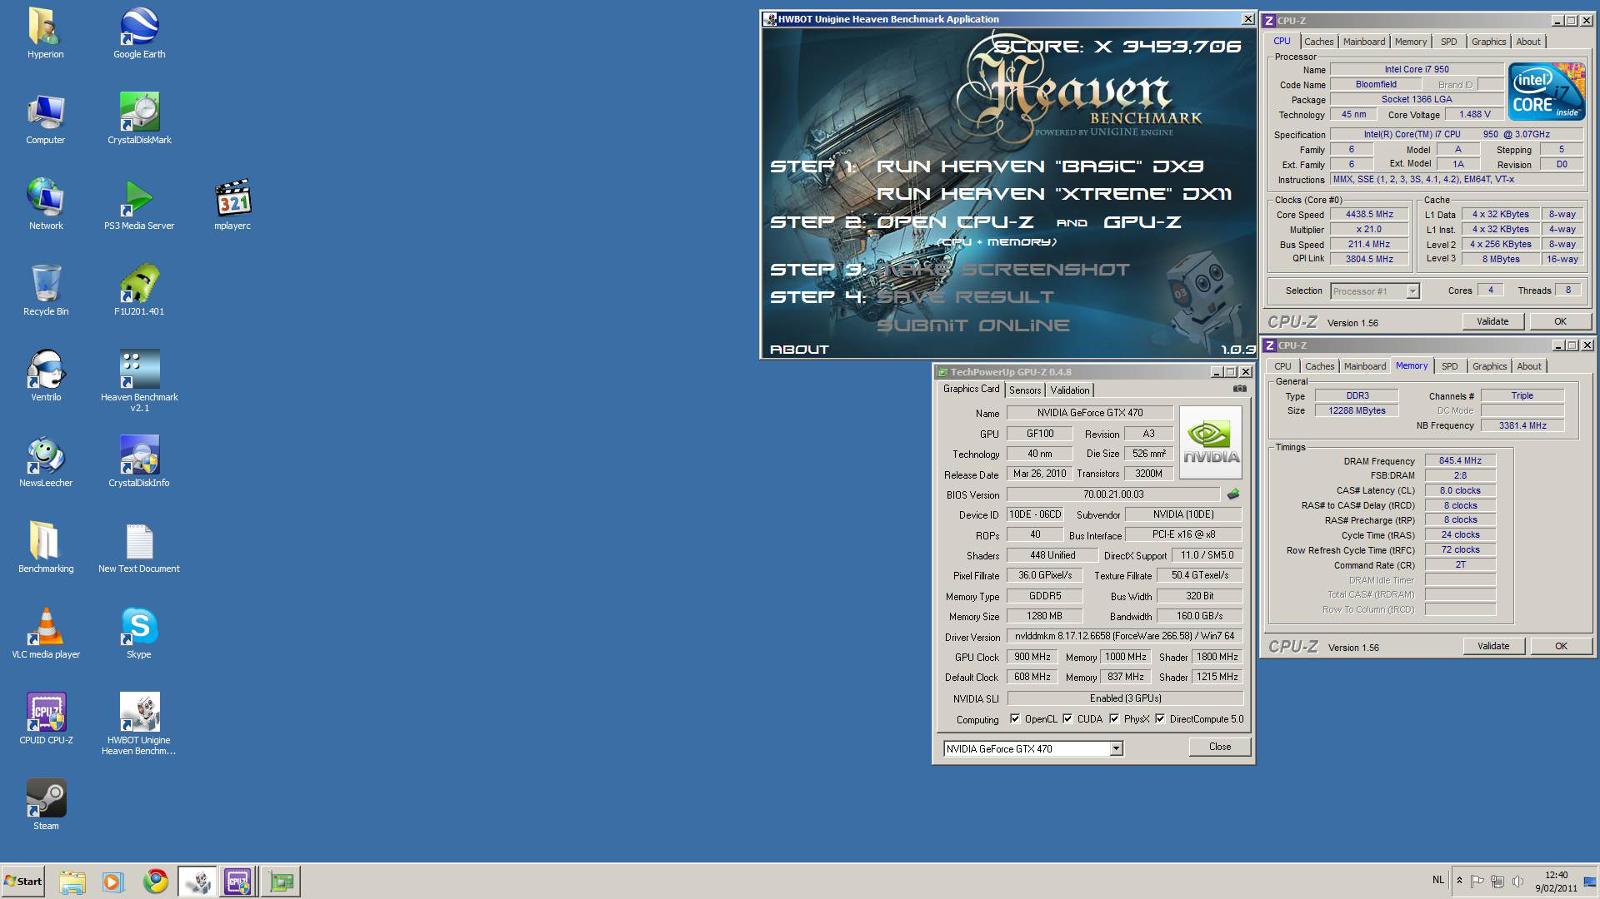Click OK in the upper CPU-Z window

click(x=1560, y=322)
